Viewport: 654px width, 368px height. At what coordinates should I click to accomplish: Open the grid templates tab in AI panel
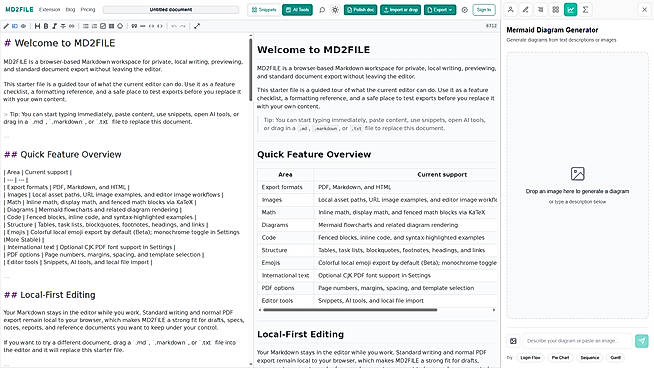(x=556, y=10)
